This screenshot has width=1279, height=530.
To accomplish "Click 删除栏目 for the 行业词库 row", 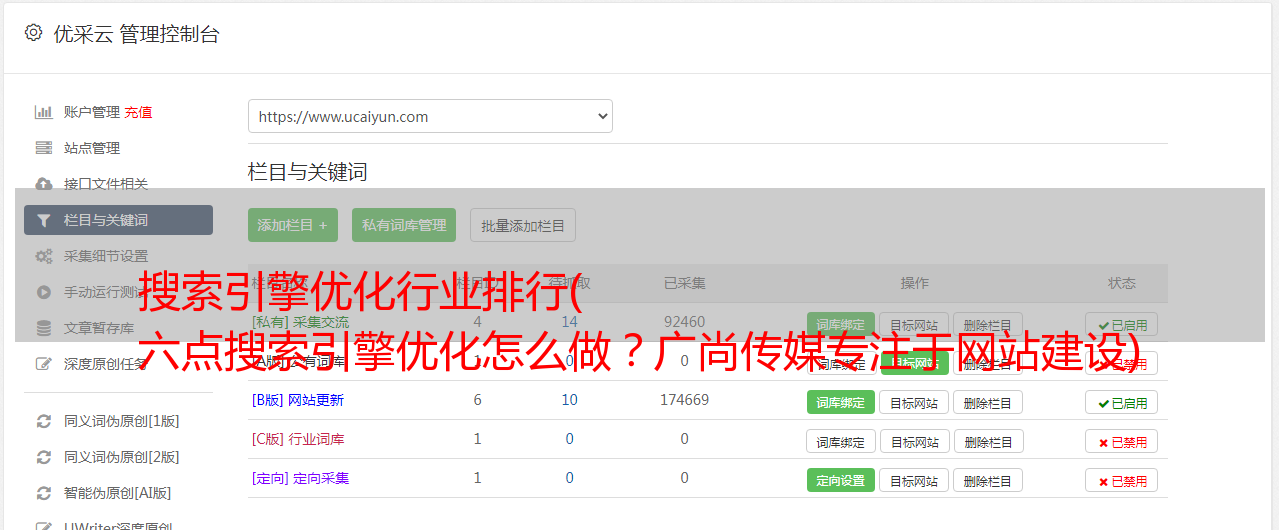I will tap(988, 442).
